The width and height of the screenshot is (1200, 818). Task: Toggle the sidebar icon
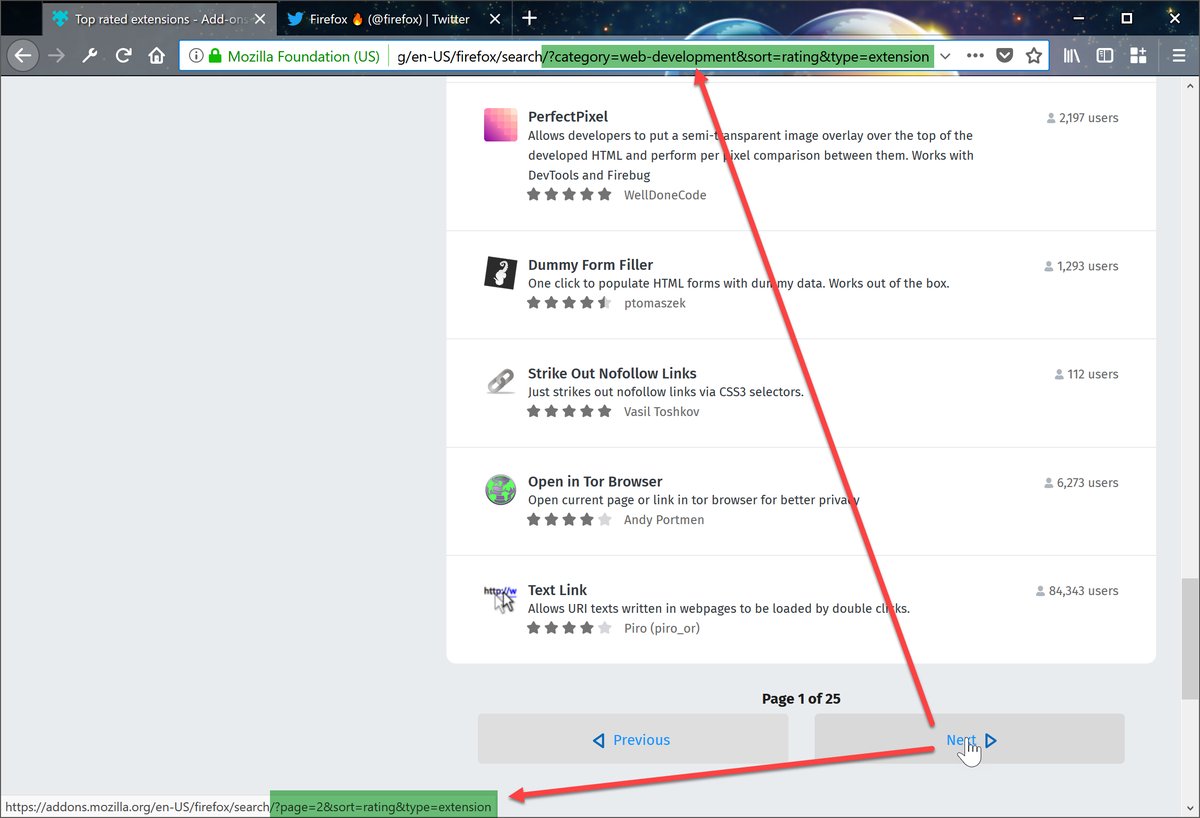(x=1105, y=56)
